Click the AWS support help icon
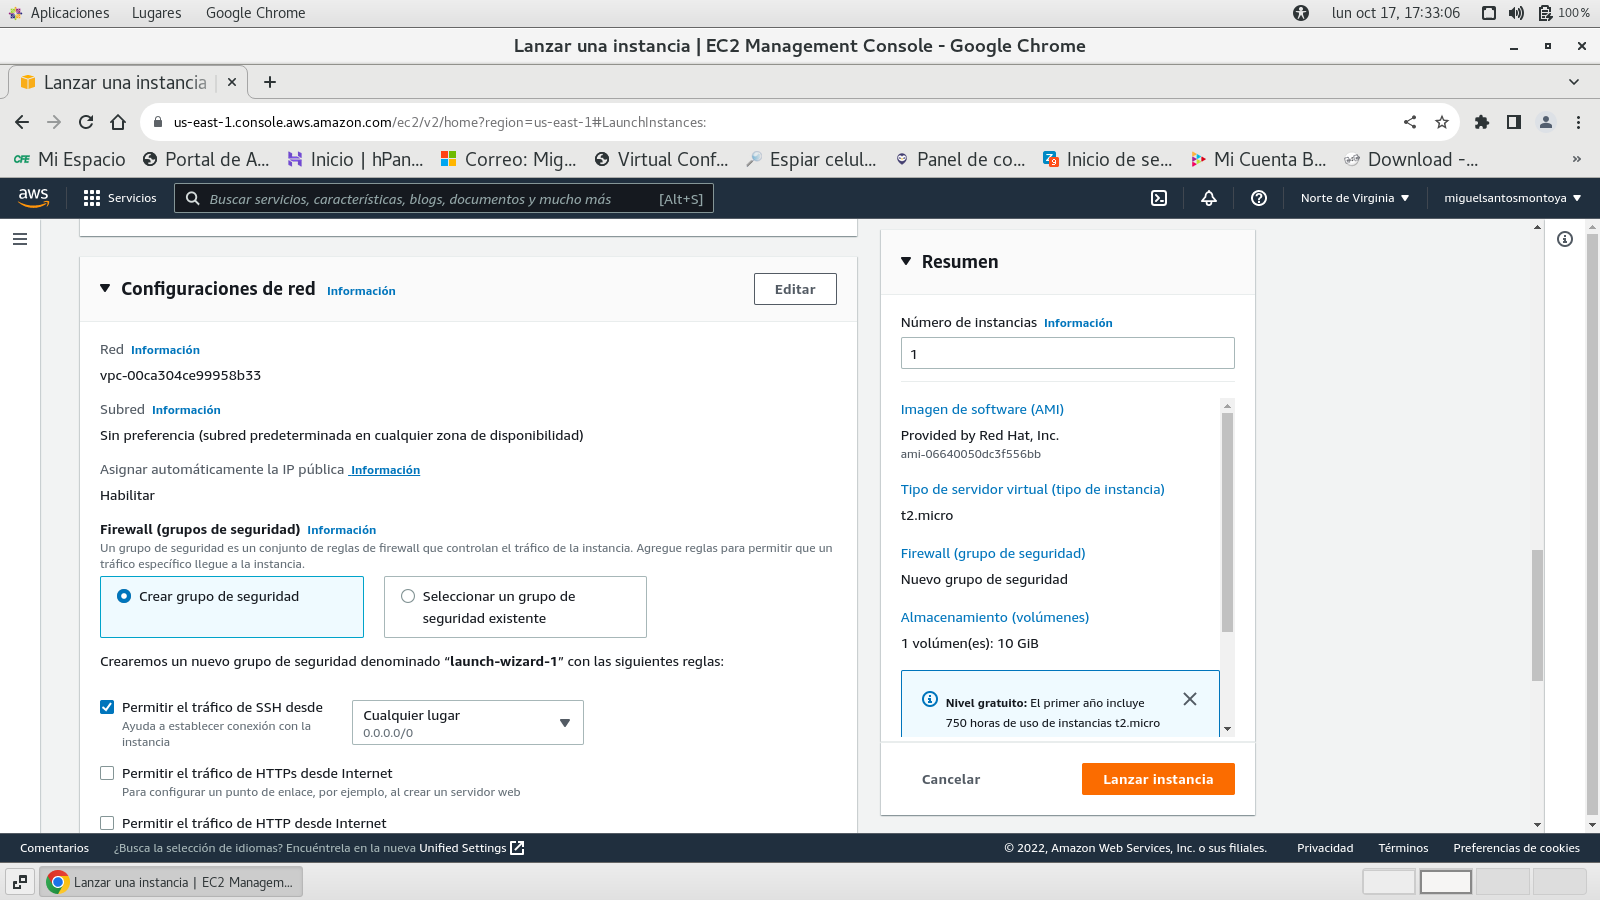The image size is (1600, 900). (1259, 198)
